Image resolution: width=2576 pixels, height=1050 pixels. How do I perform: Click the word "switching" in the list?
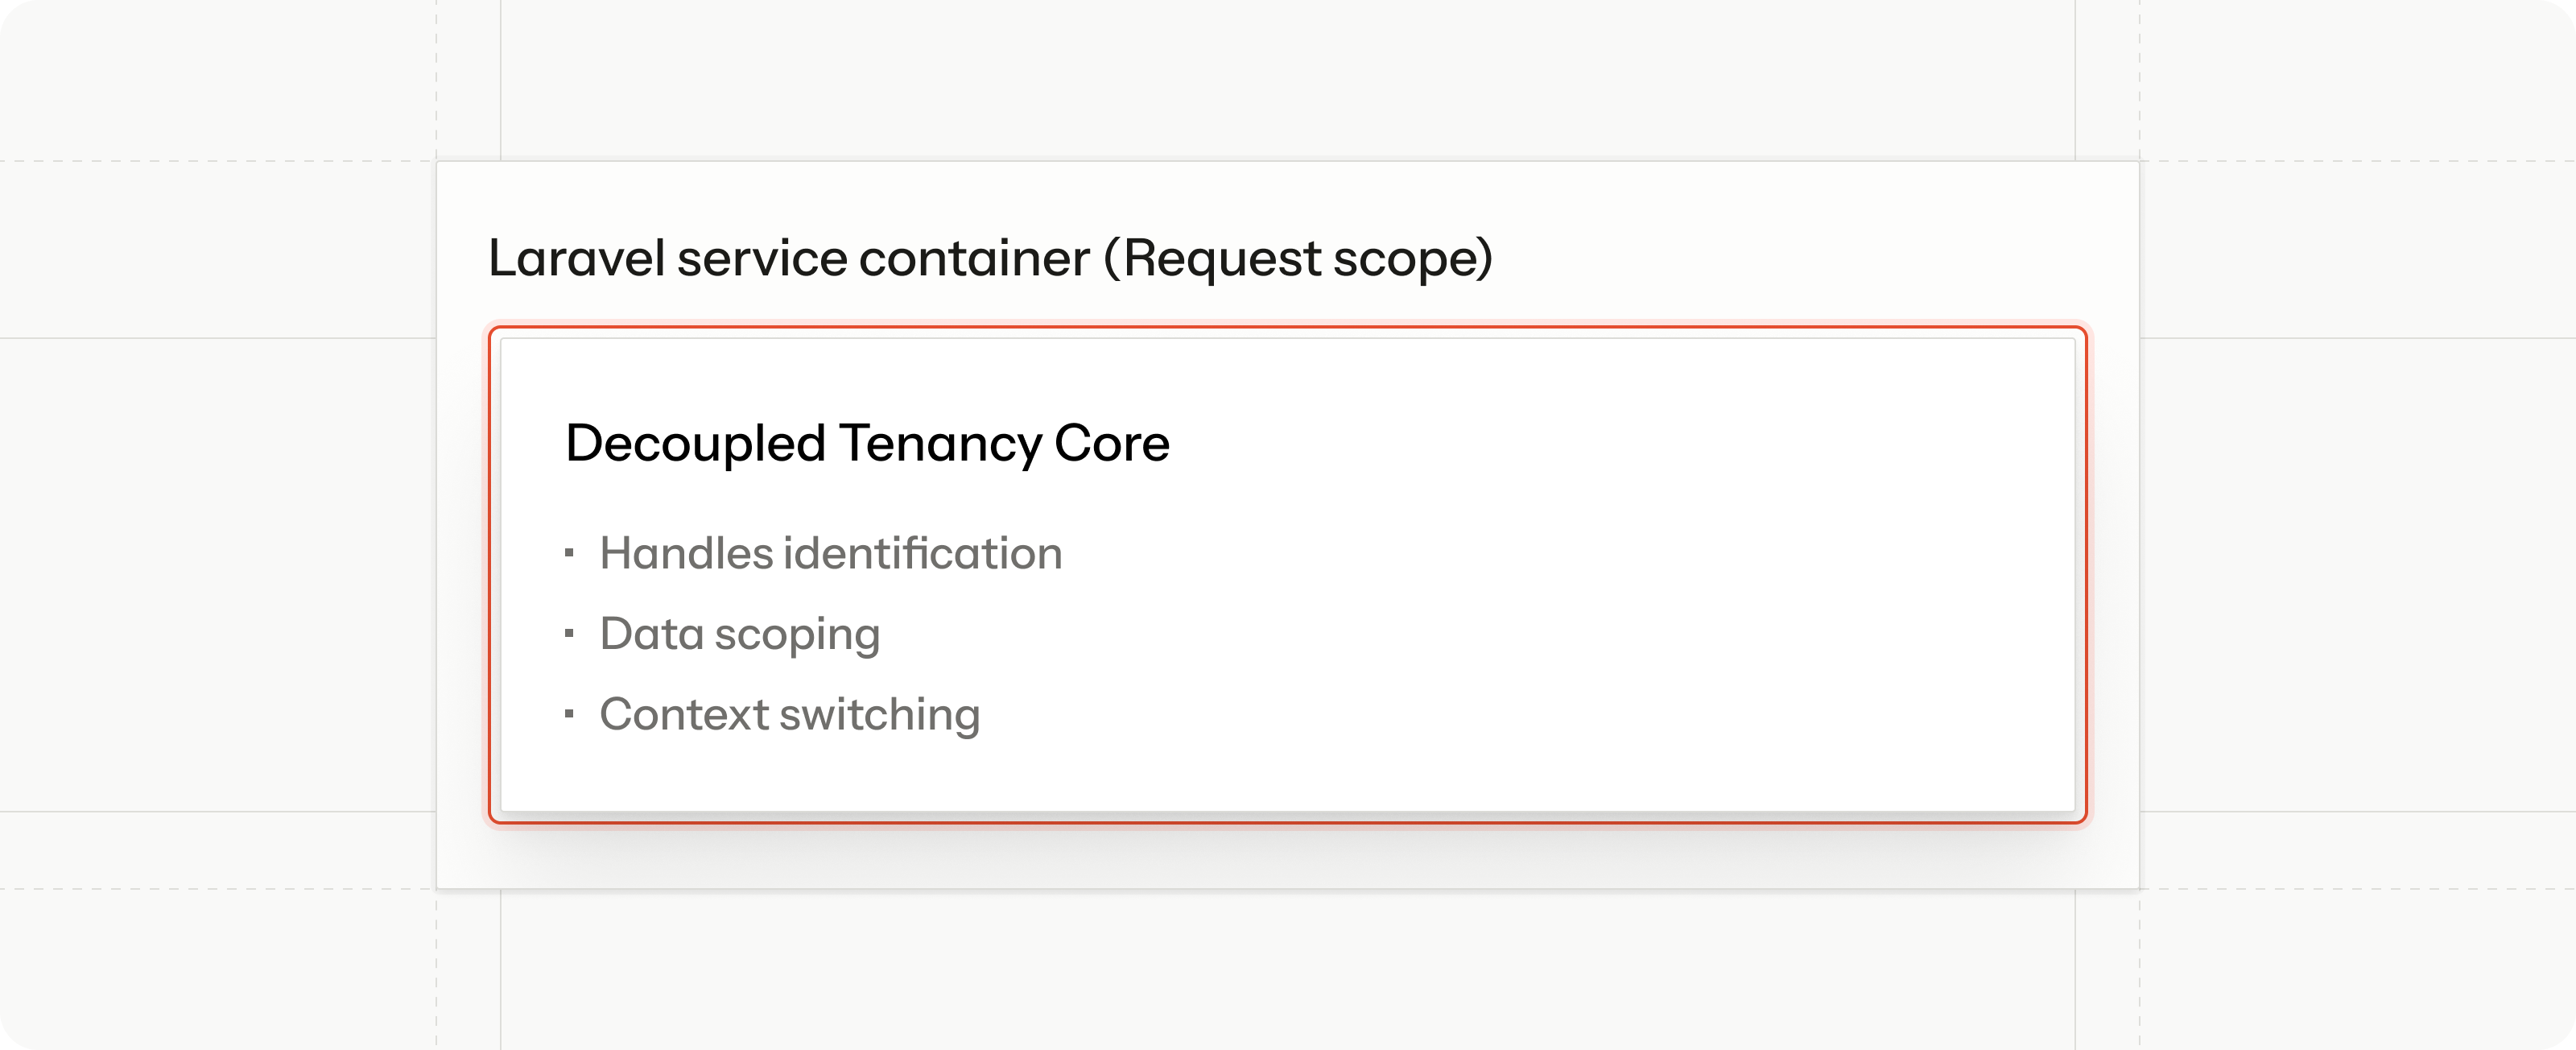pos(879,714)
